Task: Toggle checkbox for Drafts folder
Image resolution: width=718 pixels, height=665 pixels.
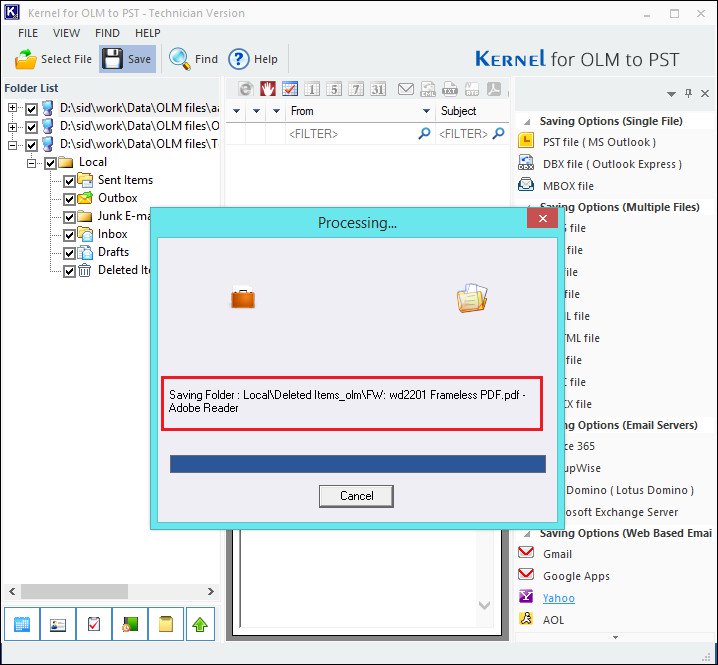Action: [69, 253]
